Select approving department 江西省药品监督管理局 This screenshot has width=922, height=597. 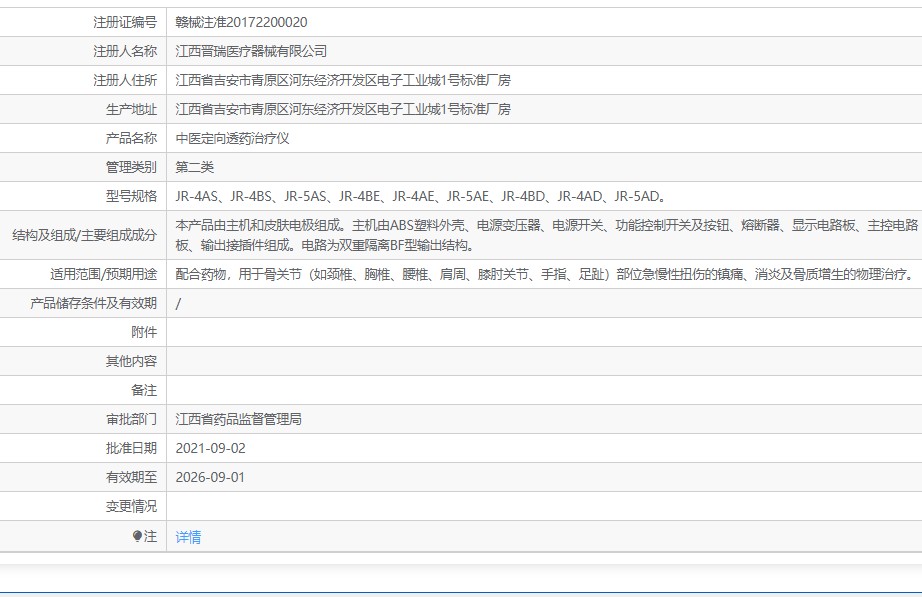tap(239, 419)
